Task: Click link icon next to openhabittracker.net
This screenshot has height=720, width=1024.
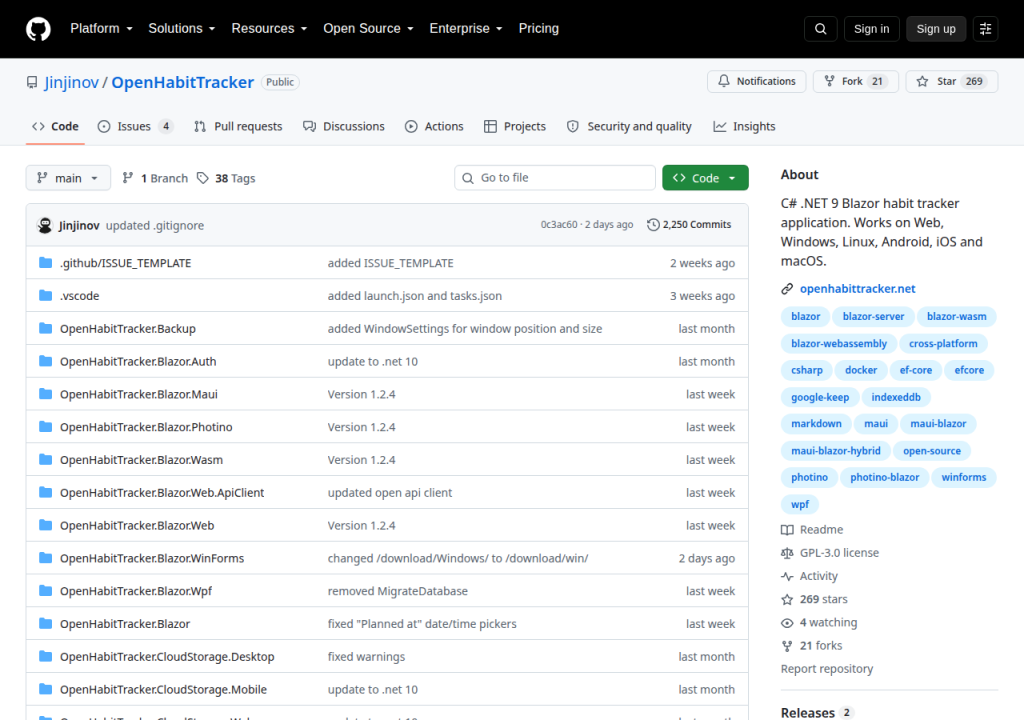Action: click(x=787, y=289)
